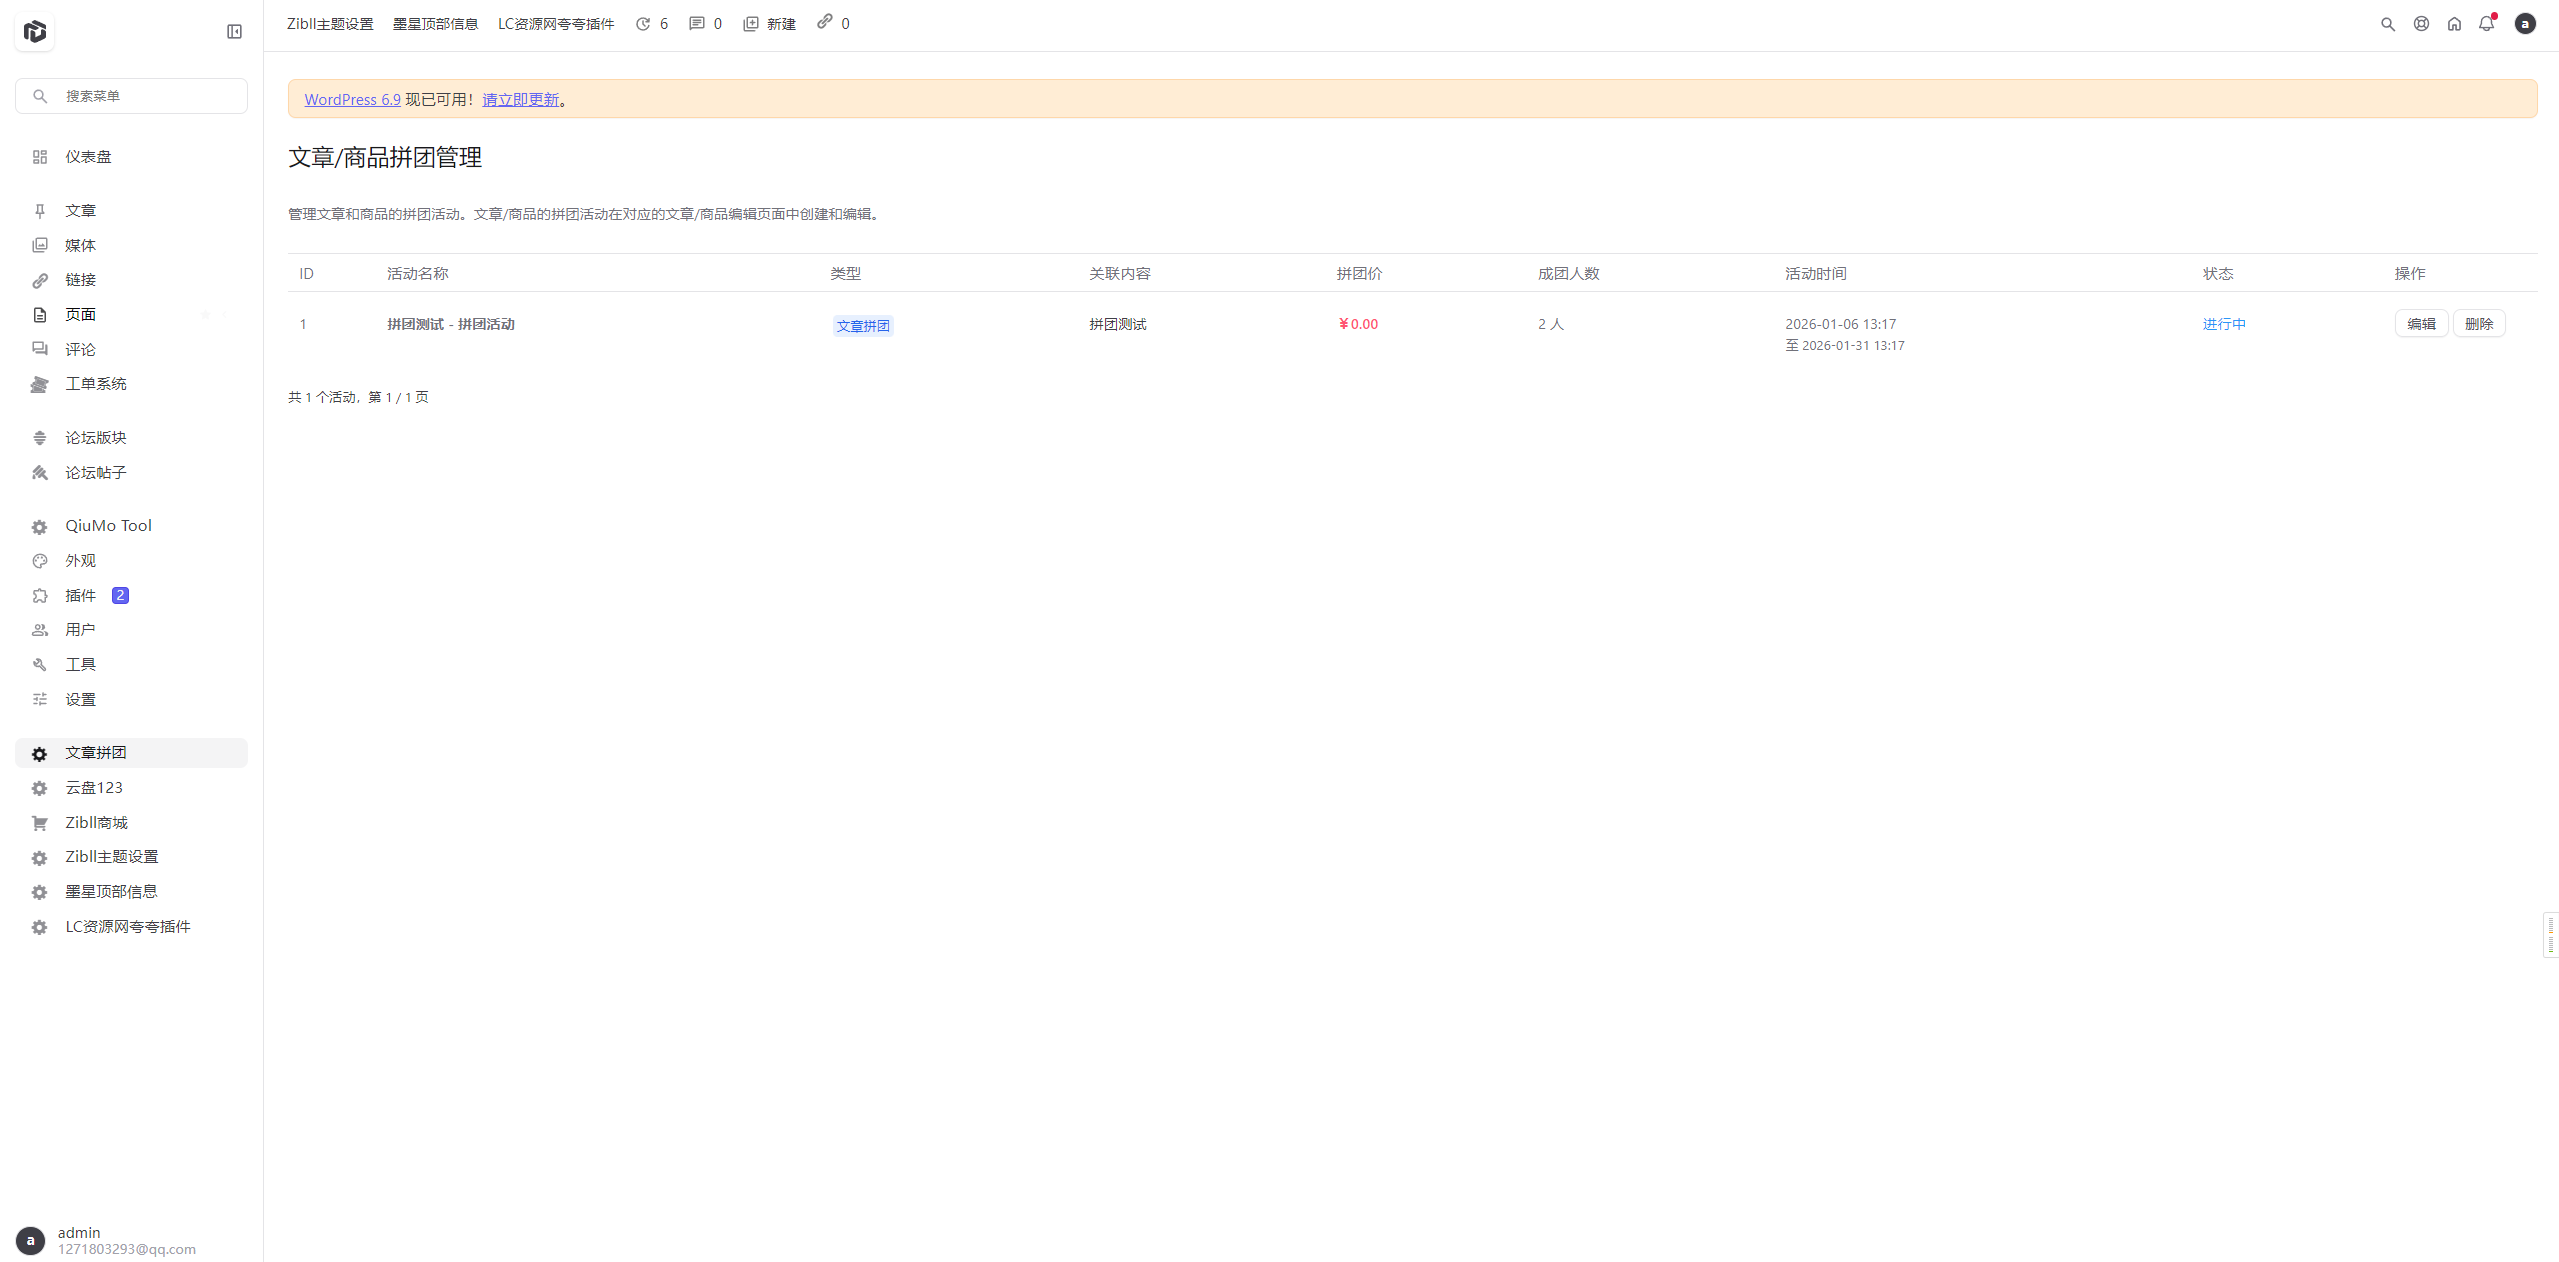Click the top-right search magnifier icon
This screenshot has width=2559, height=1262.
(x=2387, y=24)
